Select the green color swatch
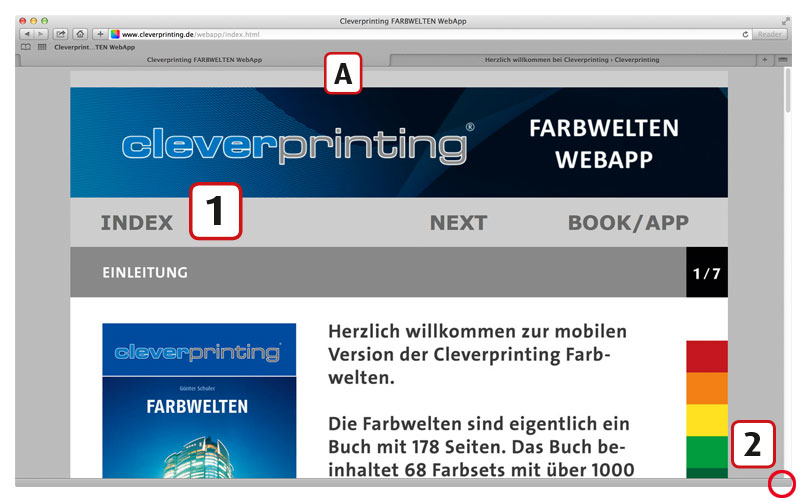 tap(707, 452)
